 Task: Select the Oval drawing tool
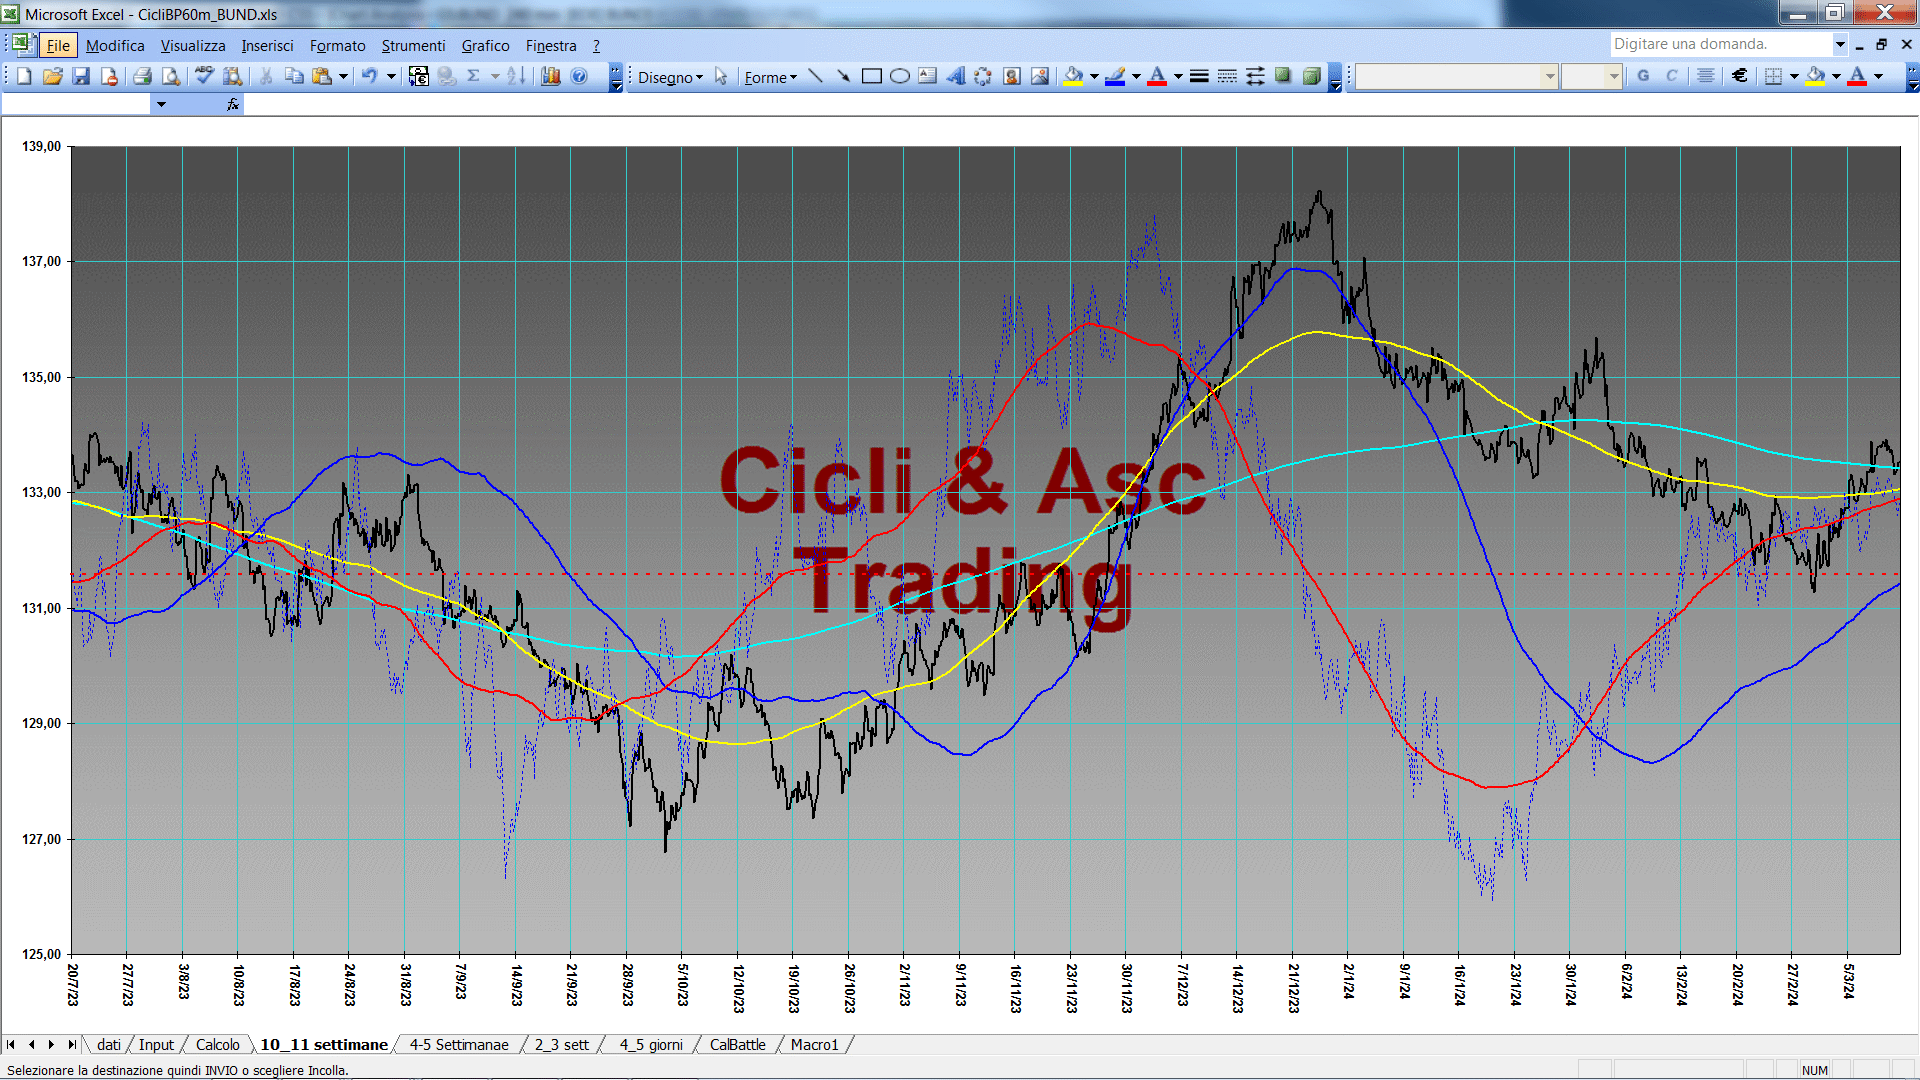(x=900, y=76)
